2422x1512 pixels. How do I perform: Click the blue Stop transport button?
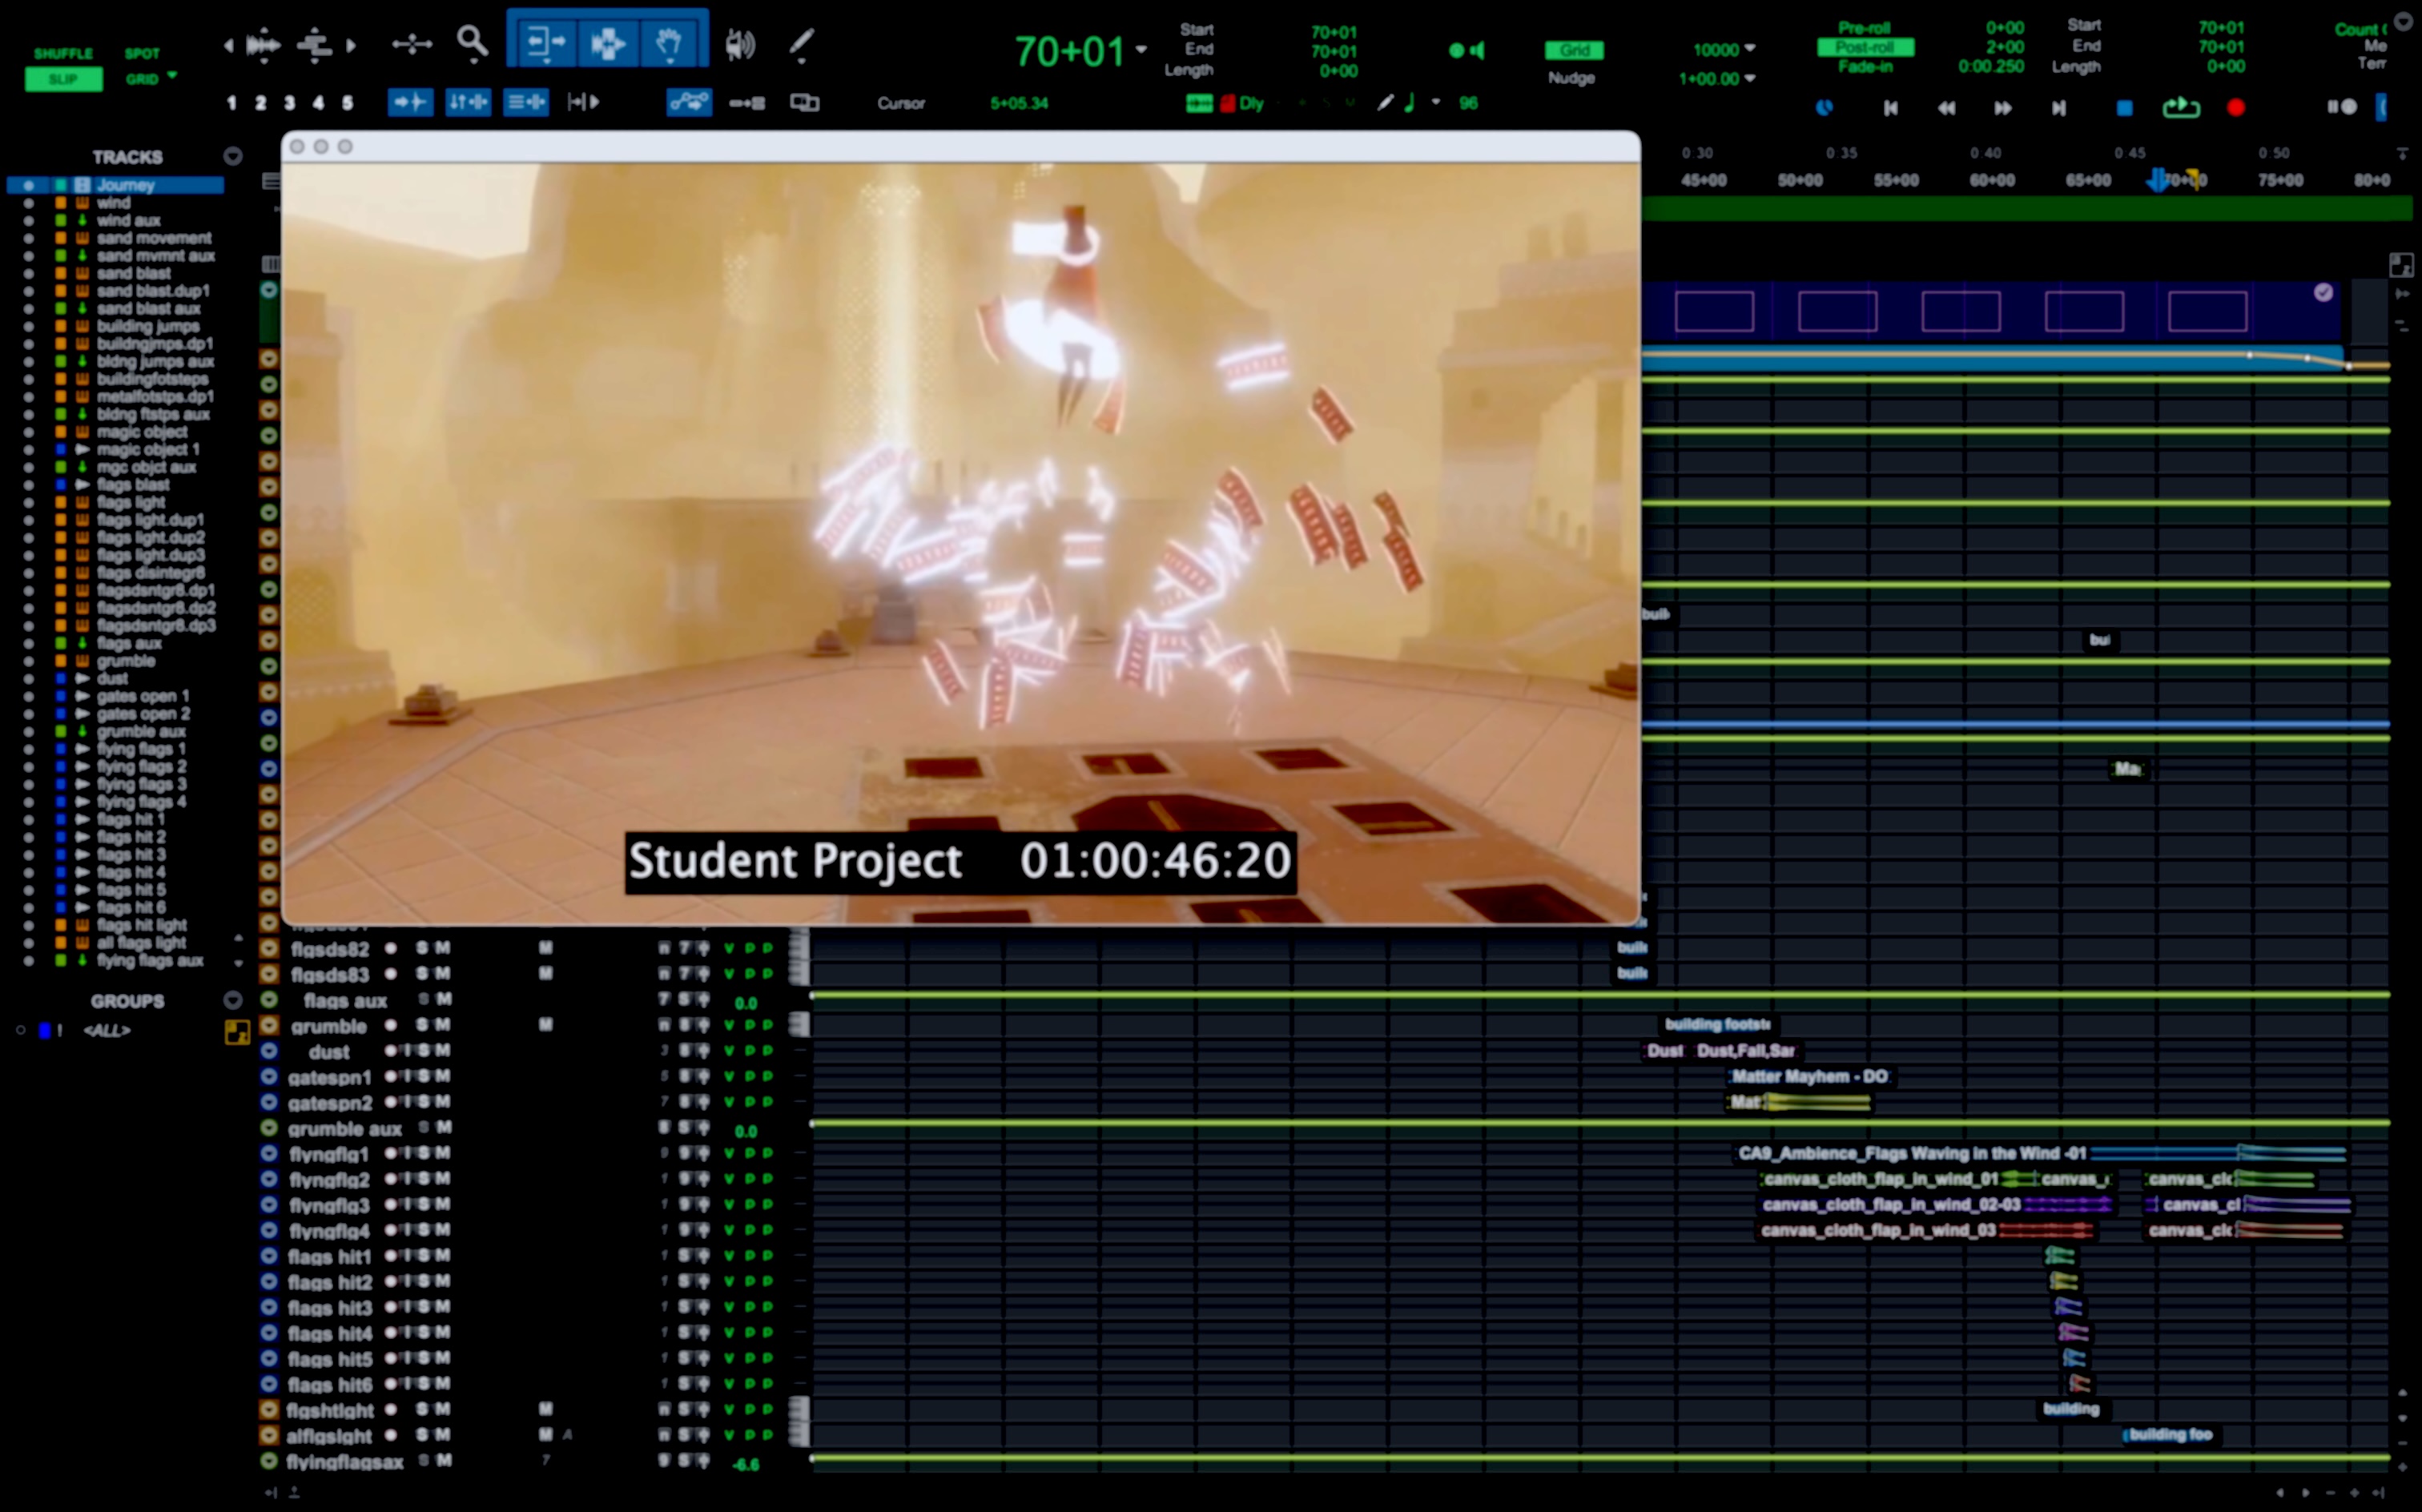pyautogui.click(x=2125, y=107)
